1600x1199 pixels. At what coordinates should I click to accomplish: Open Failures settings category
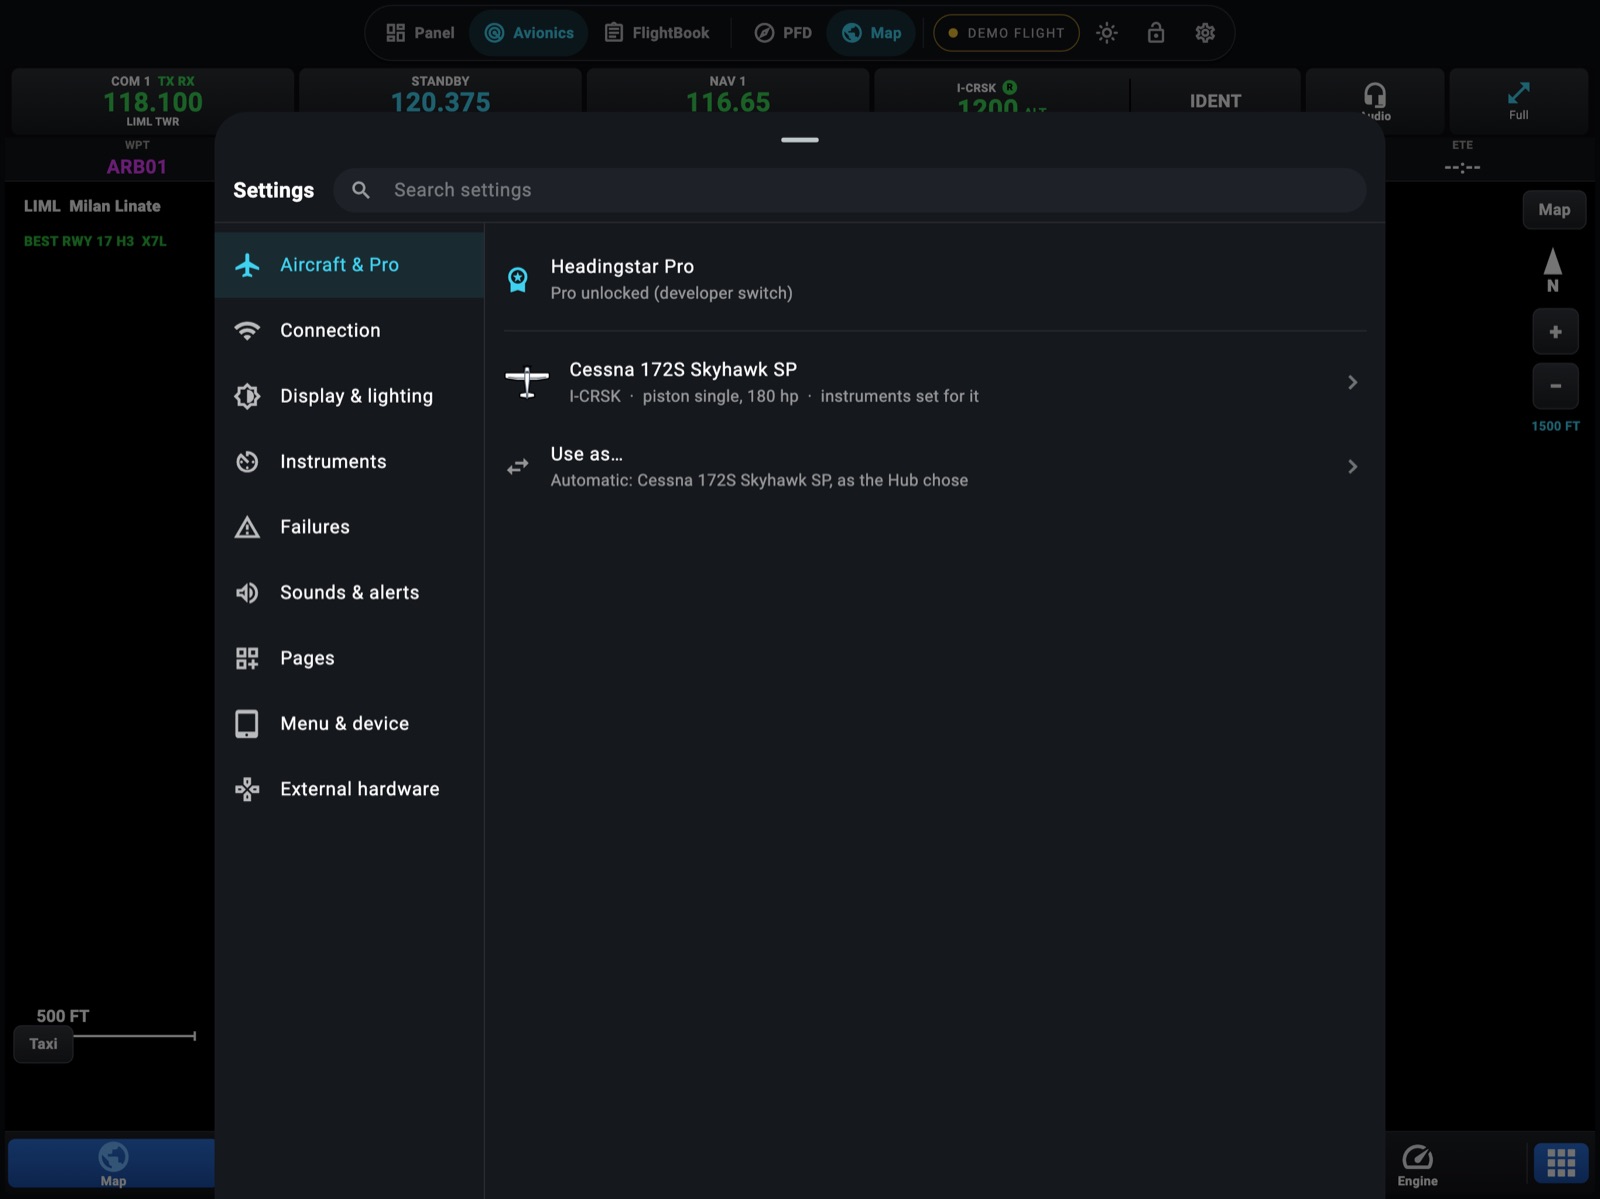[349, 527]
